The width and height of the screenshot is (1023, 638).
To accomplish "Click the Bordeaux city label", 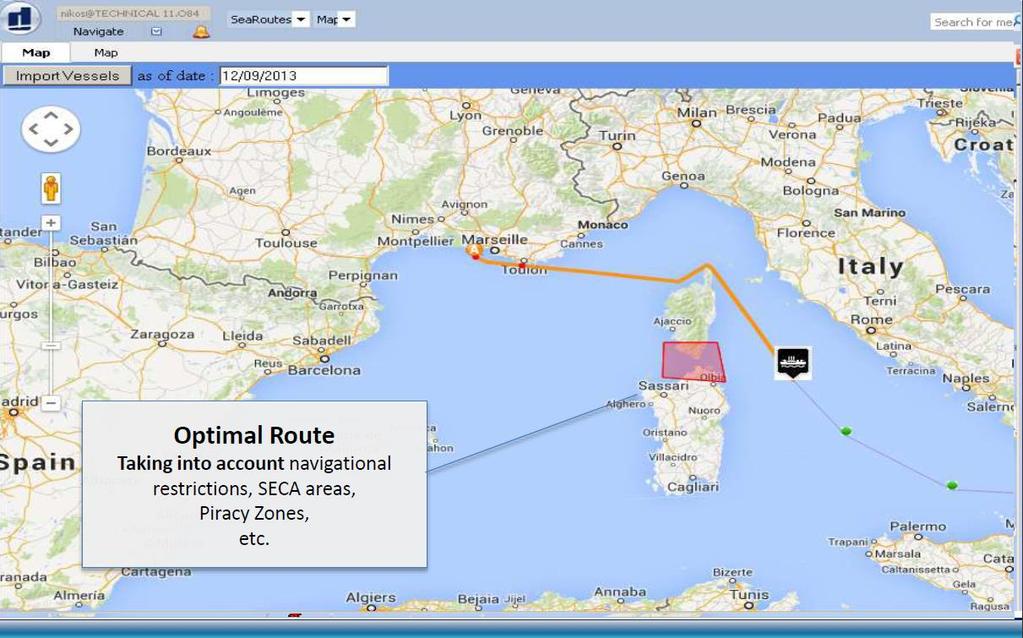I will (179, 151).
